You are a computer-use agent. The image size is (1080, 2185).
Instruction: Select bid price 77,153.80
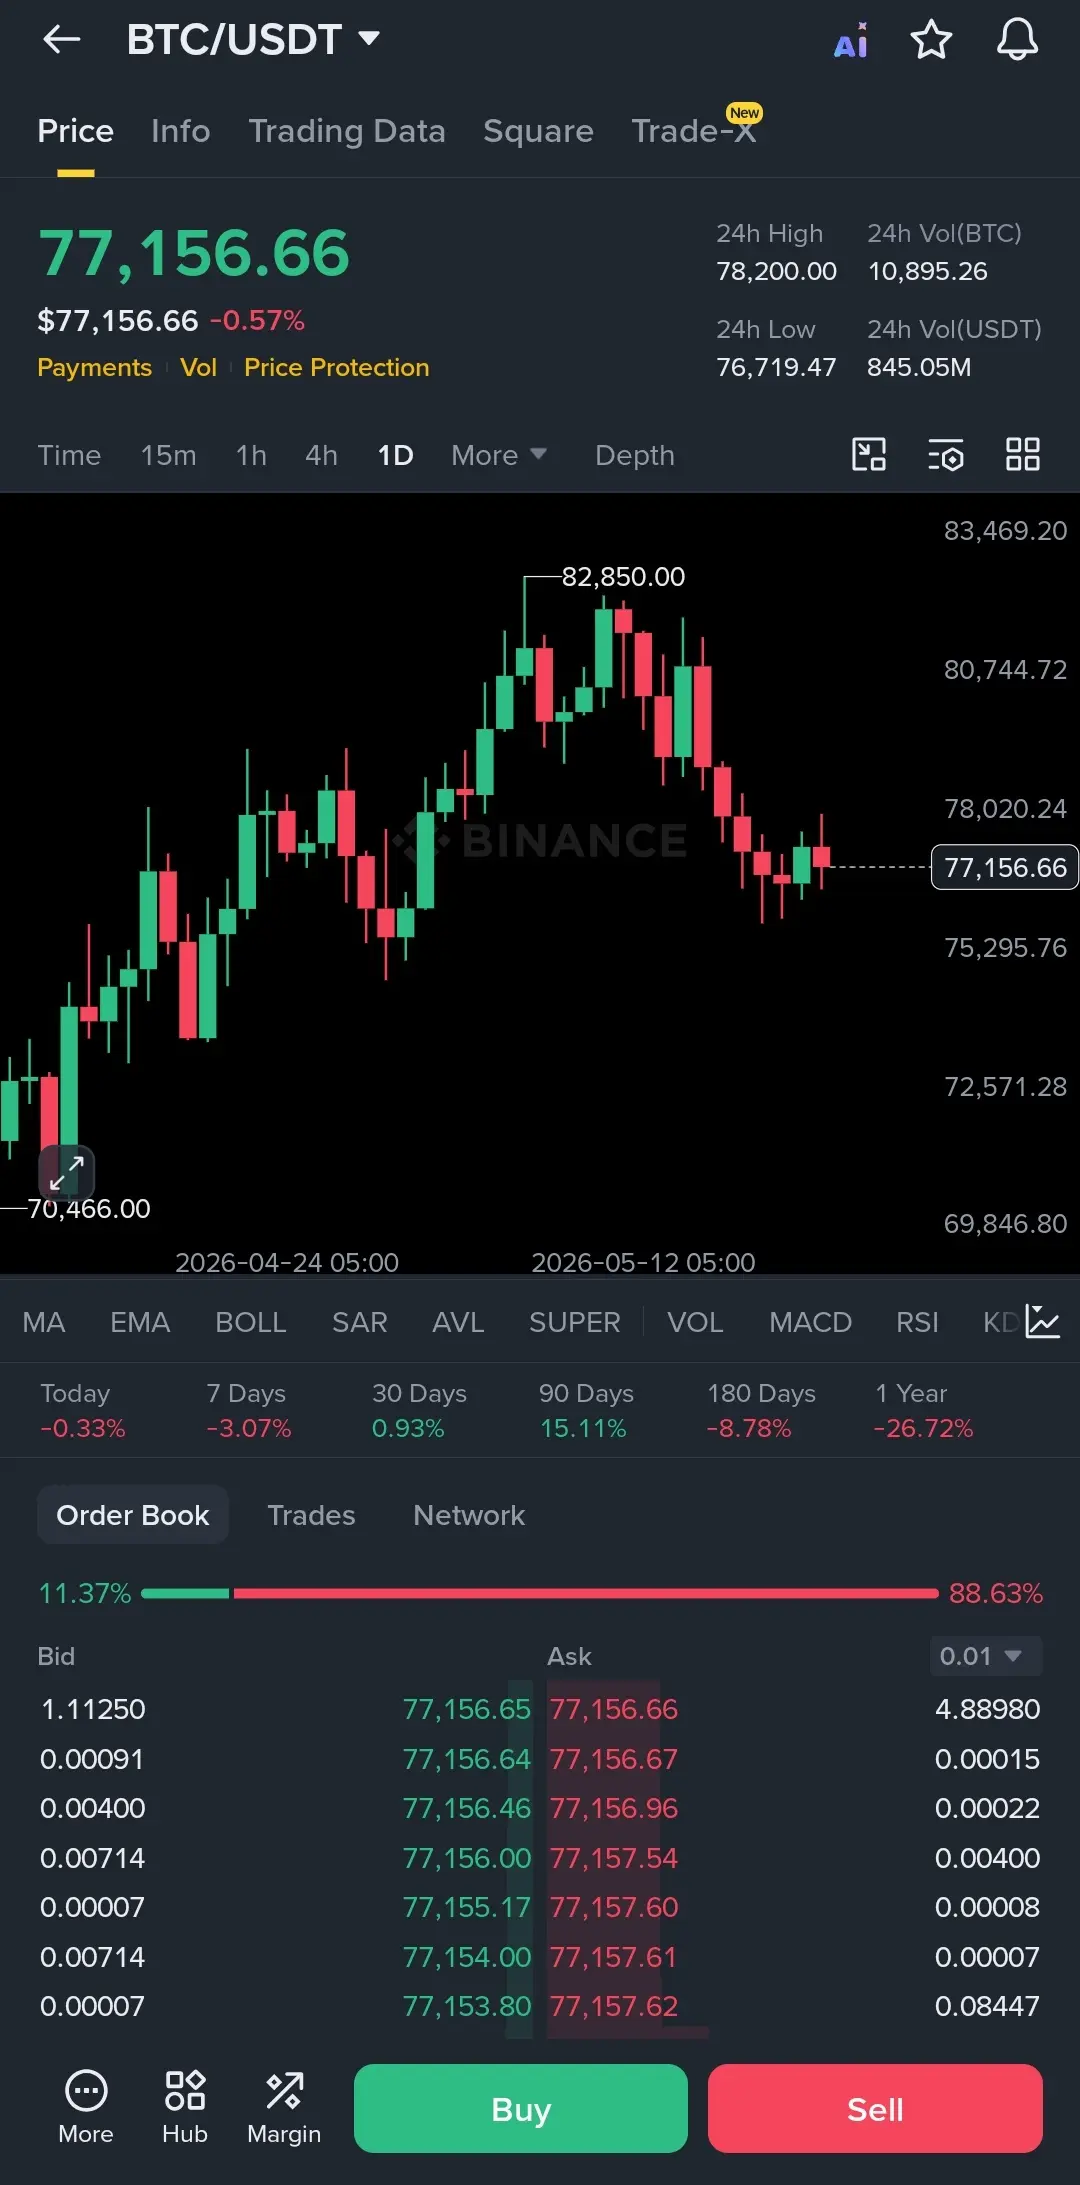coord(466,2006)
